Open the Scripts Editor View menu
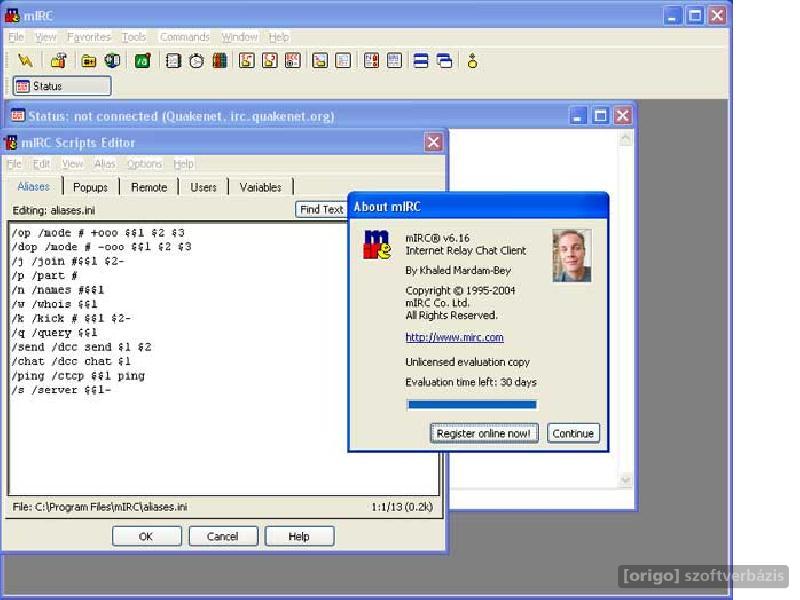 72,164
